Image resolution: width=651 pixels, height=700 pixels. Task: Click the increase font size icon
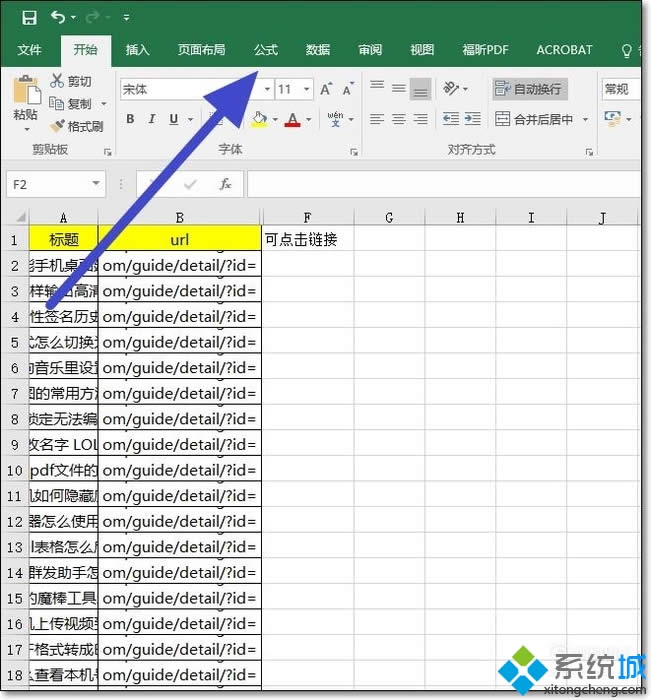click(326, 89)
